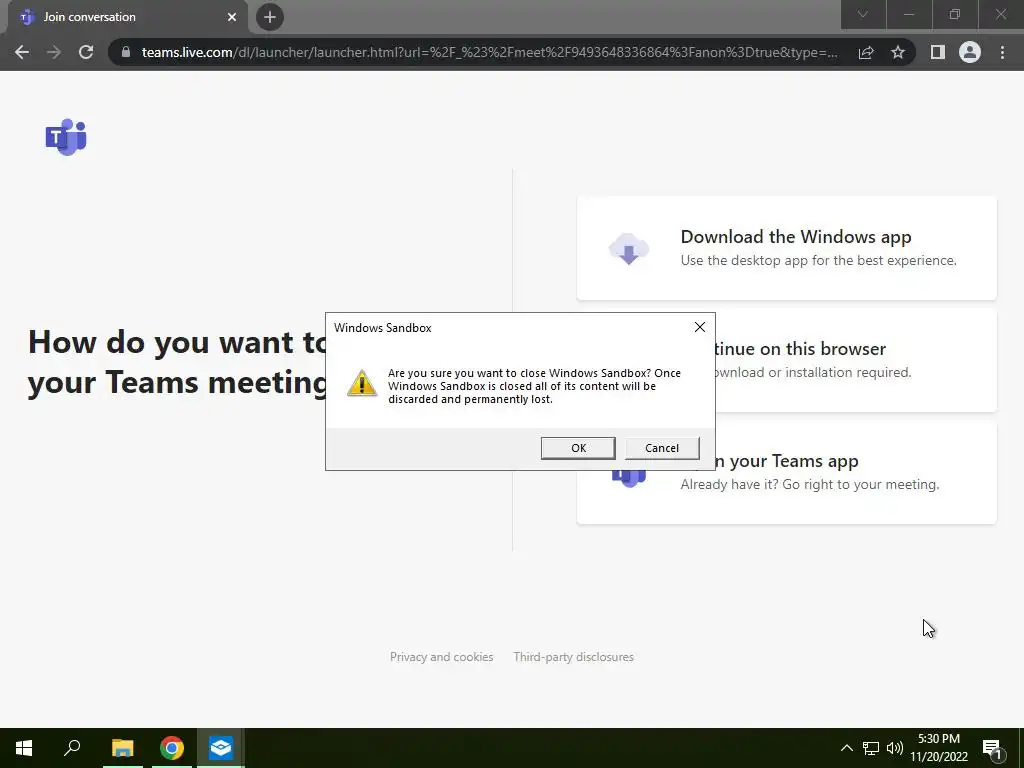Close the Windows Sandbox dialog with X
This screenshot has height=768, width=1024.
coord(699,327)
